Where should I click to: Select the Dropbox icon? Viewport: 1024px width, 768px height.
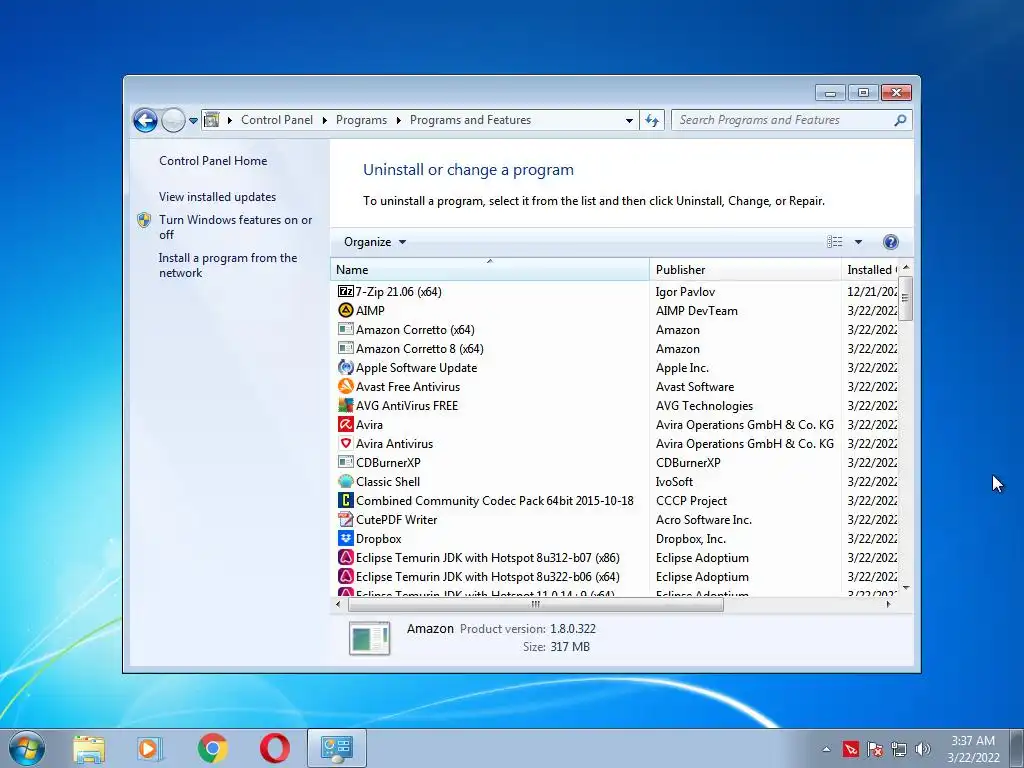point(345,538)
